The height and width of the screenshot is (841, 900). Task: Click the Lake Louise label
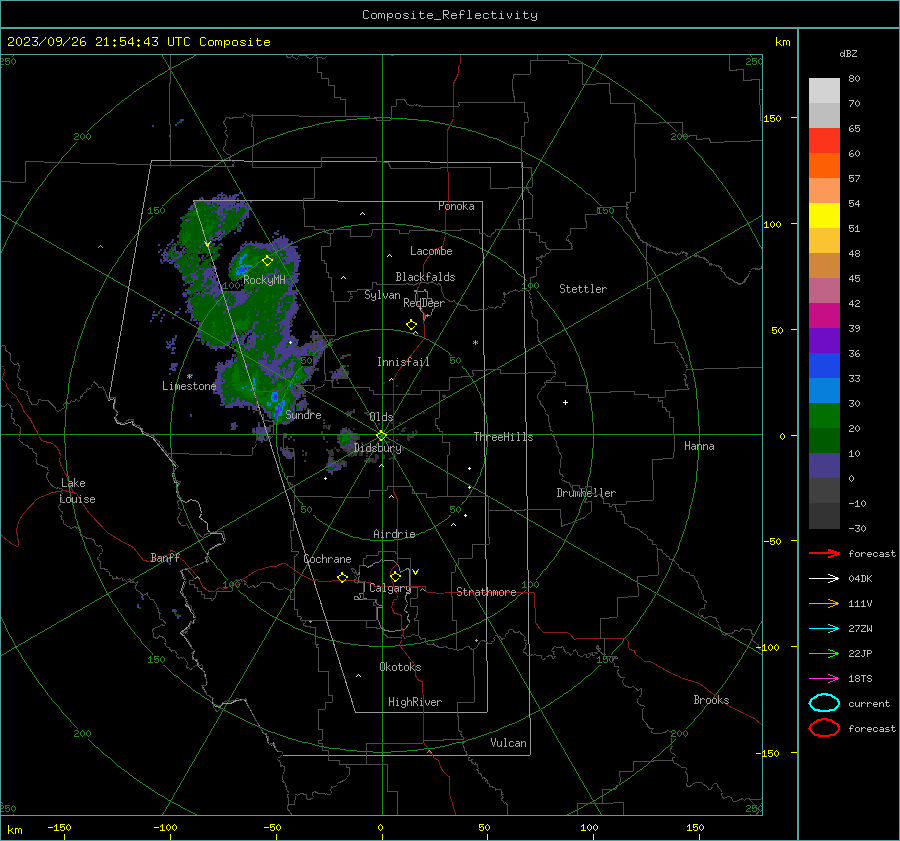(77, 491)
